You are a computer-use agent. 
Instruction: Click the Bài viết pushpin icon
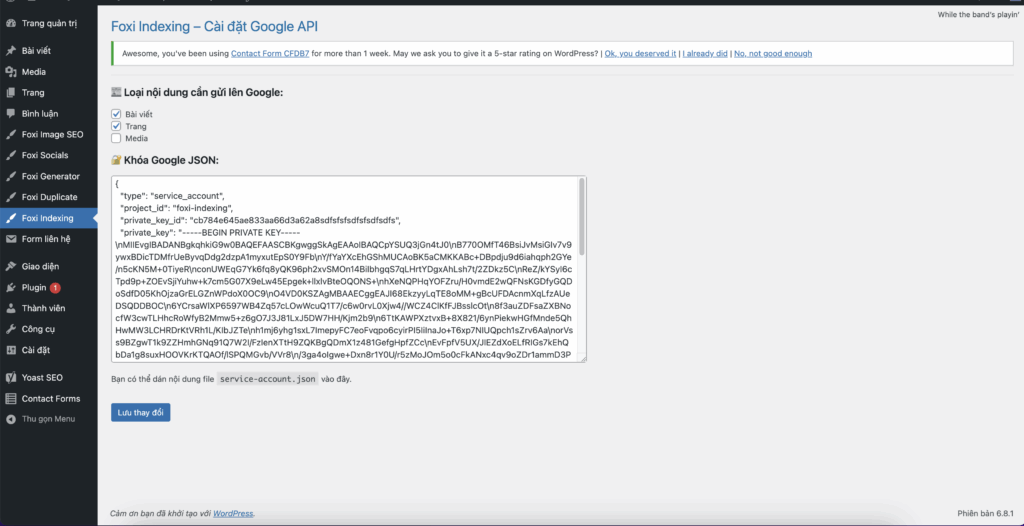click(x=10, y=51)
